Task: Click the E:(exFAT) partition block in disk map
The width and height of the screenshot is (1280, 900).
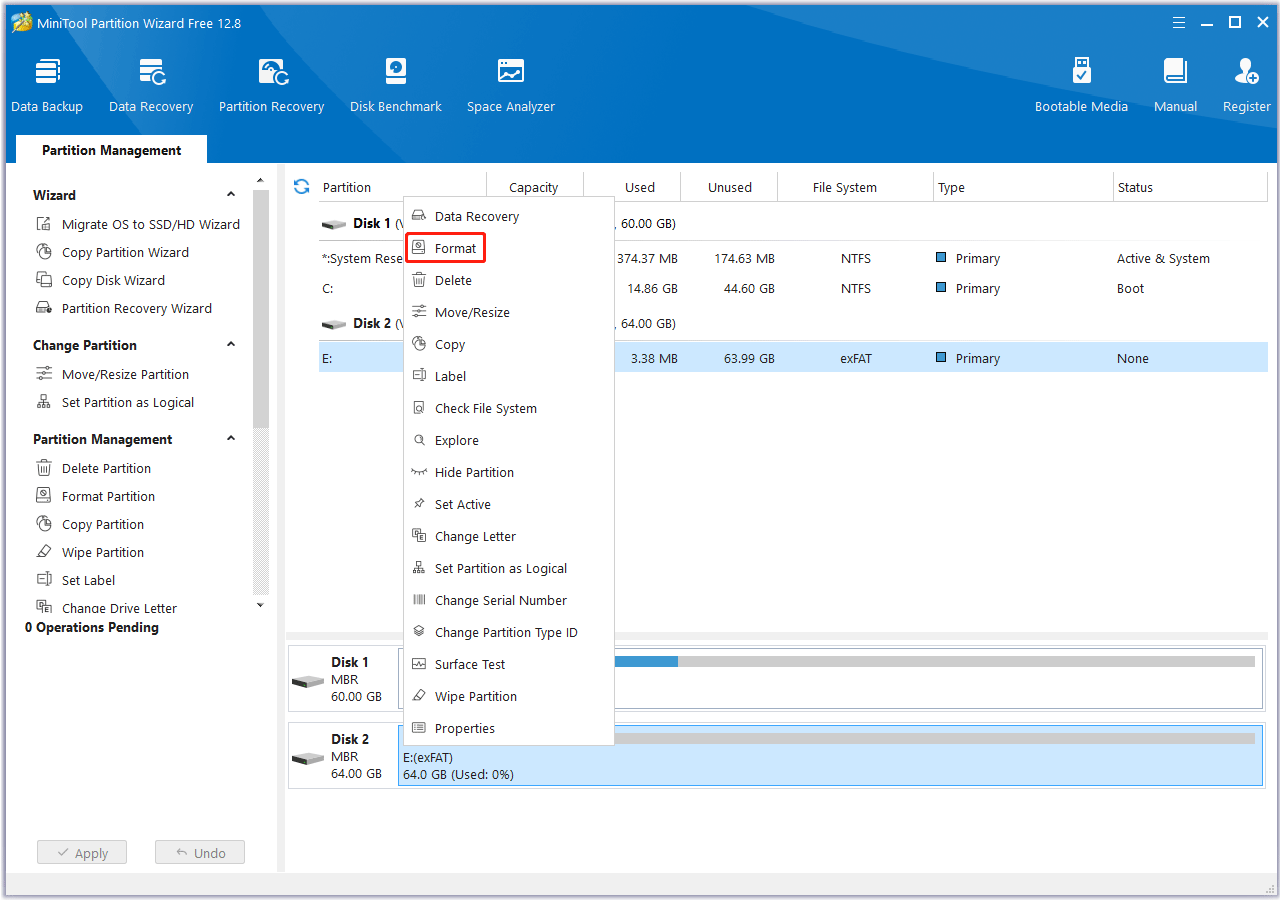Action: coord(830,756)
